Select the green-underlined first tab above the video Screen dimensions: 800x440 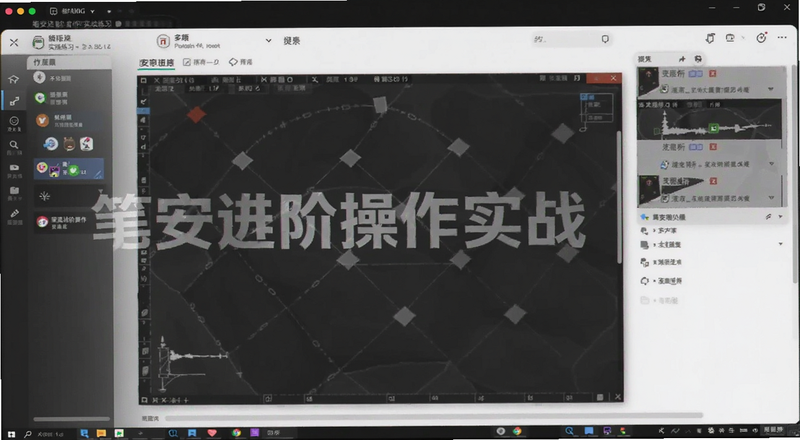tap(157, 63)
